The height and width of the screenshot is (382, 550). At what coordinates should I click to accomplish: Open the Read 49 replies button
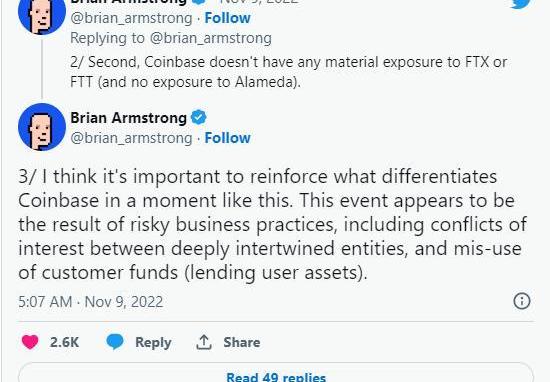click(276, 373)
